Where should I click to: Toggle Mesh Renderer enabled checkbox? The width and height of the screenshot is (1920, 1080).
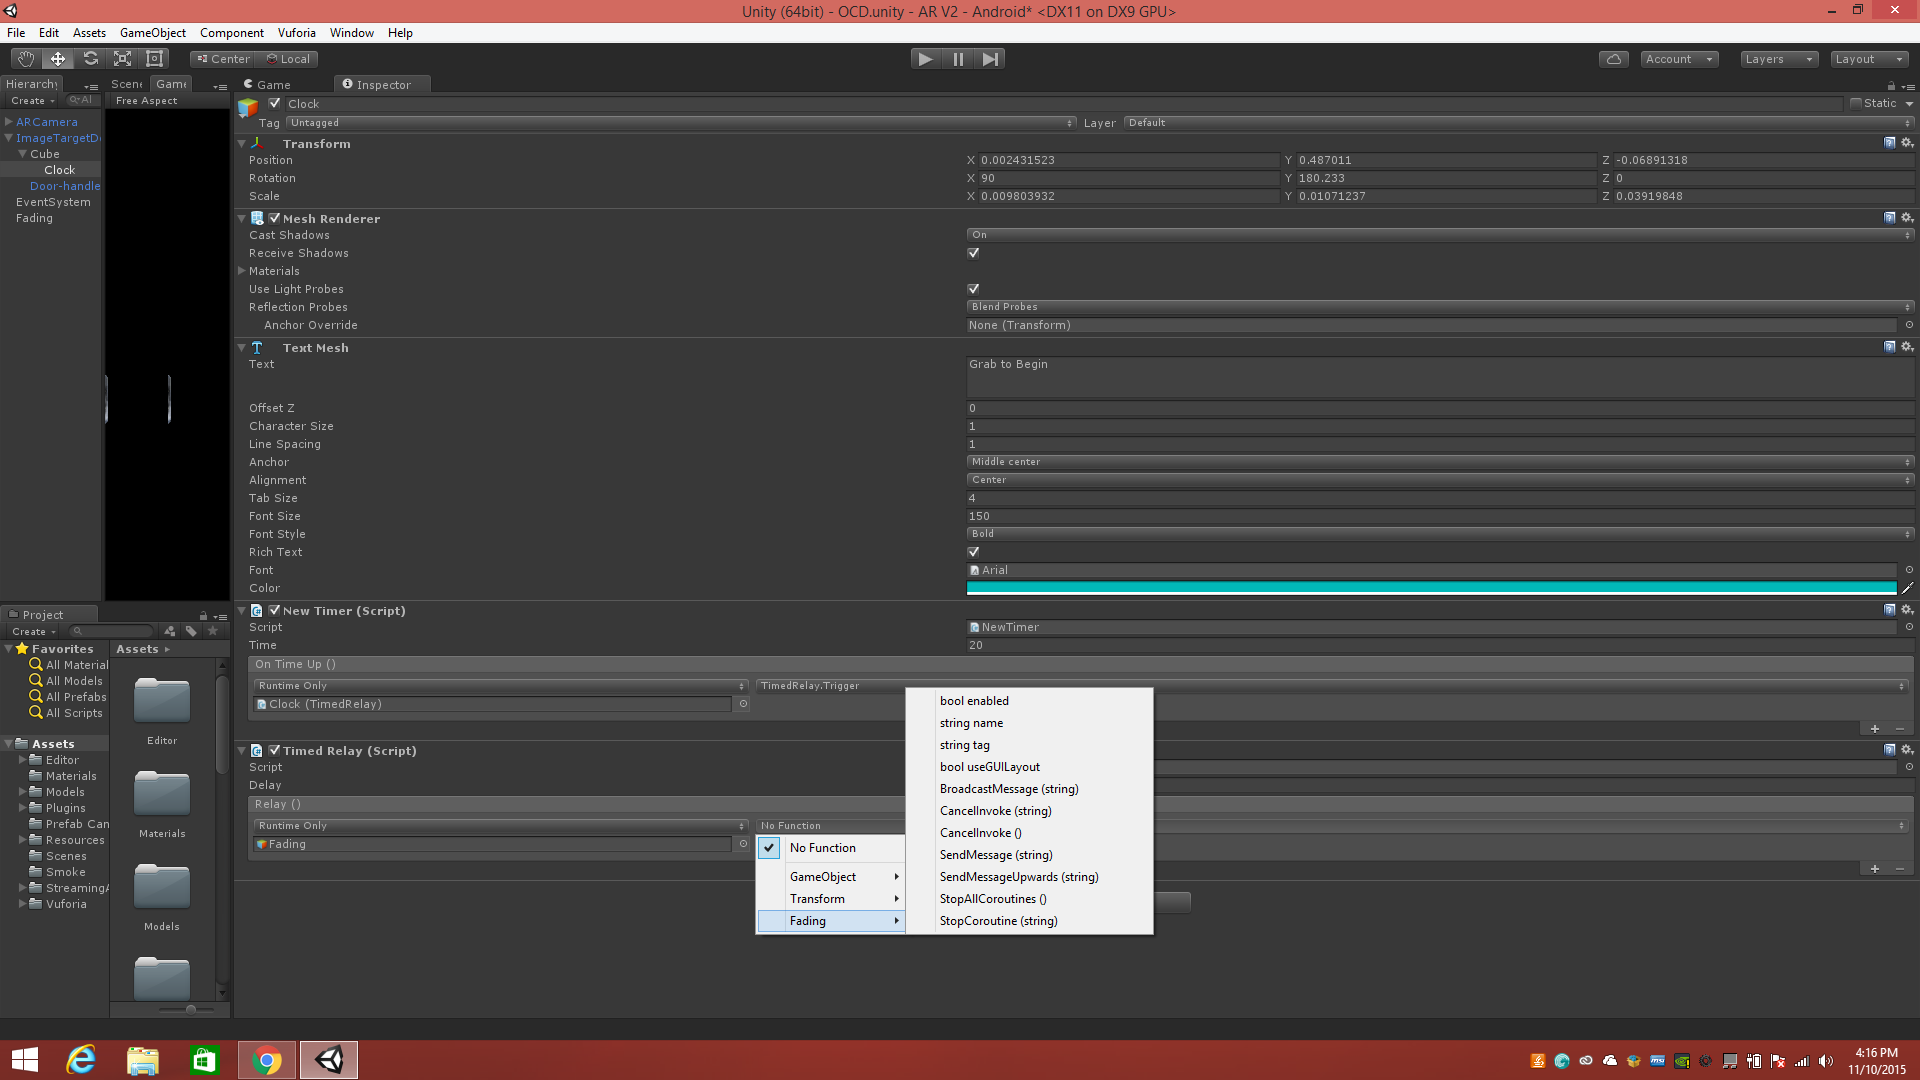click(274, 218)
